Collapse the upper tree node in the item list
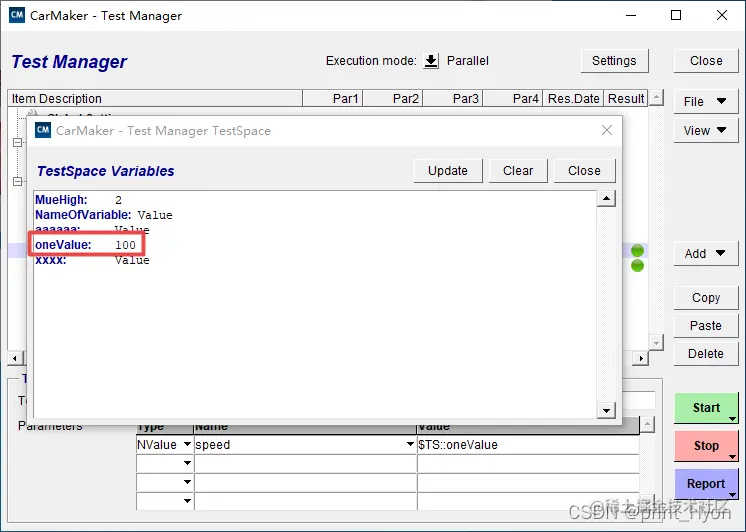The height and width of the screenshot is (532, 746). [x=18, y=142]
